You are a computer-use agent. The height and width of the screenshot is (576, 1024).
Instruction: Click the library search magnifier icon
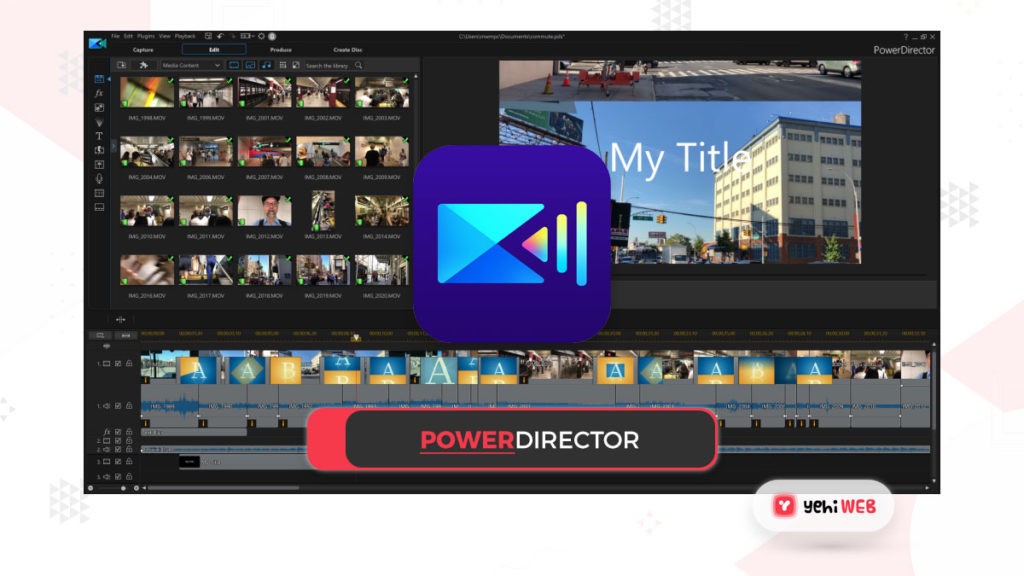pos(358,66)
